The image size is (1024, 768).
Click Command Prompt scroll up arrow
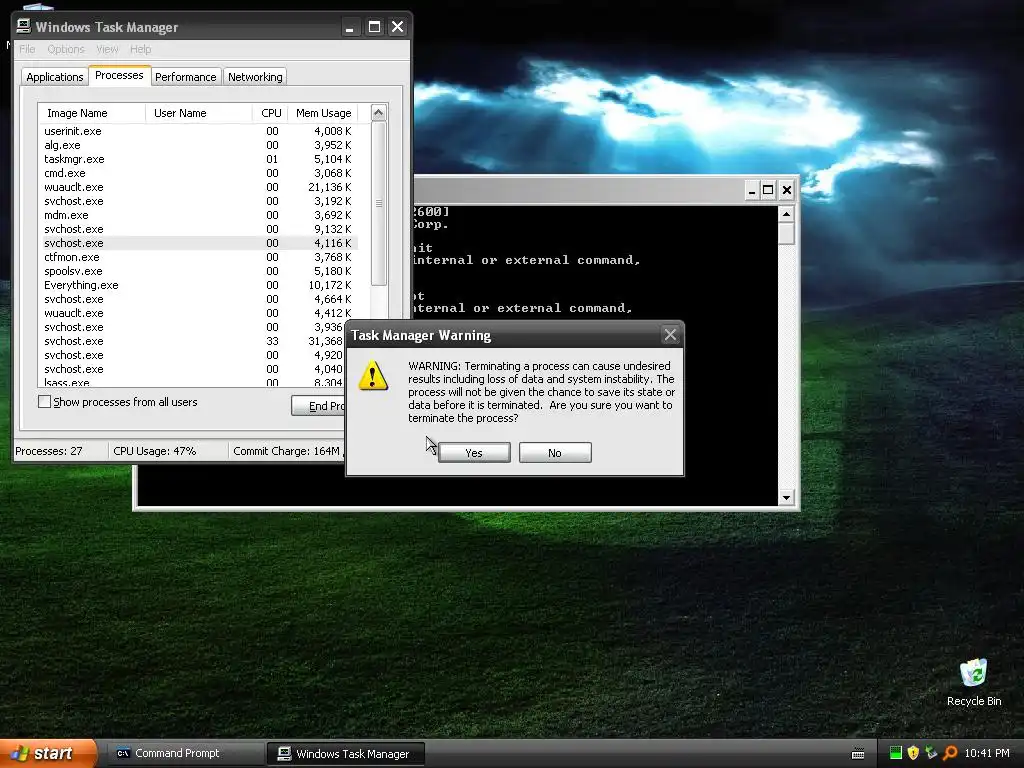[786, 214]
